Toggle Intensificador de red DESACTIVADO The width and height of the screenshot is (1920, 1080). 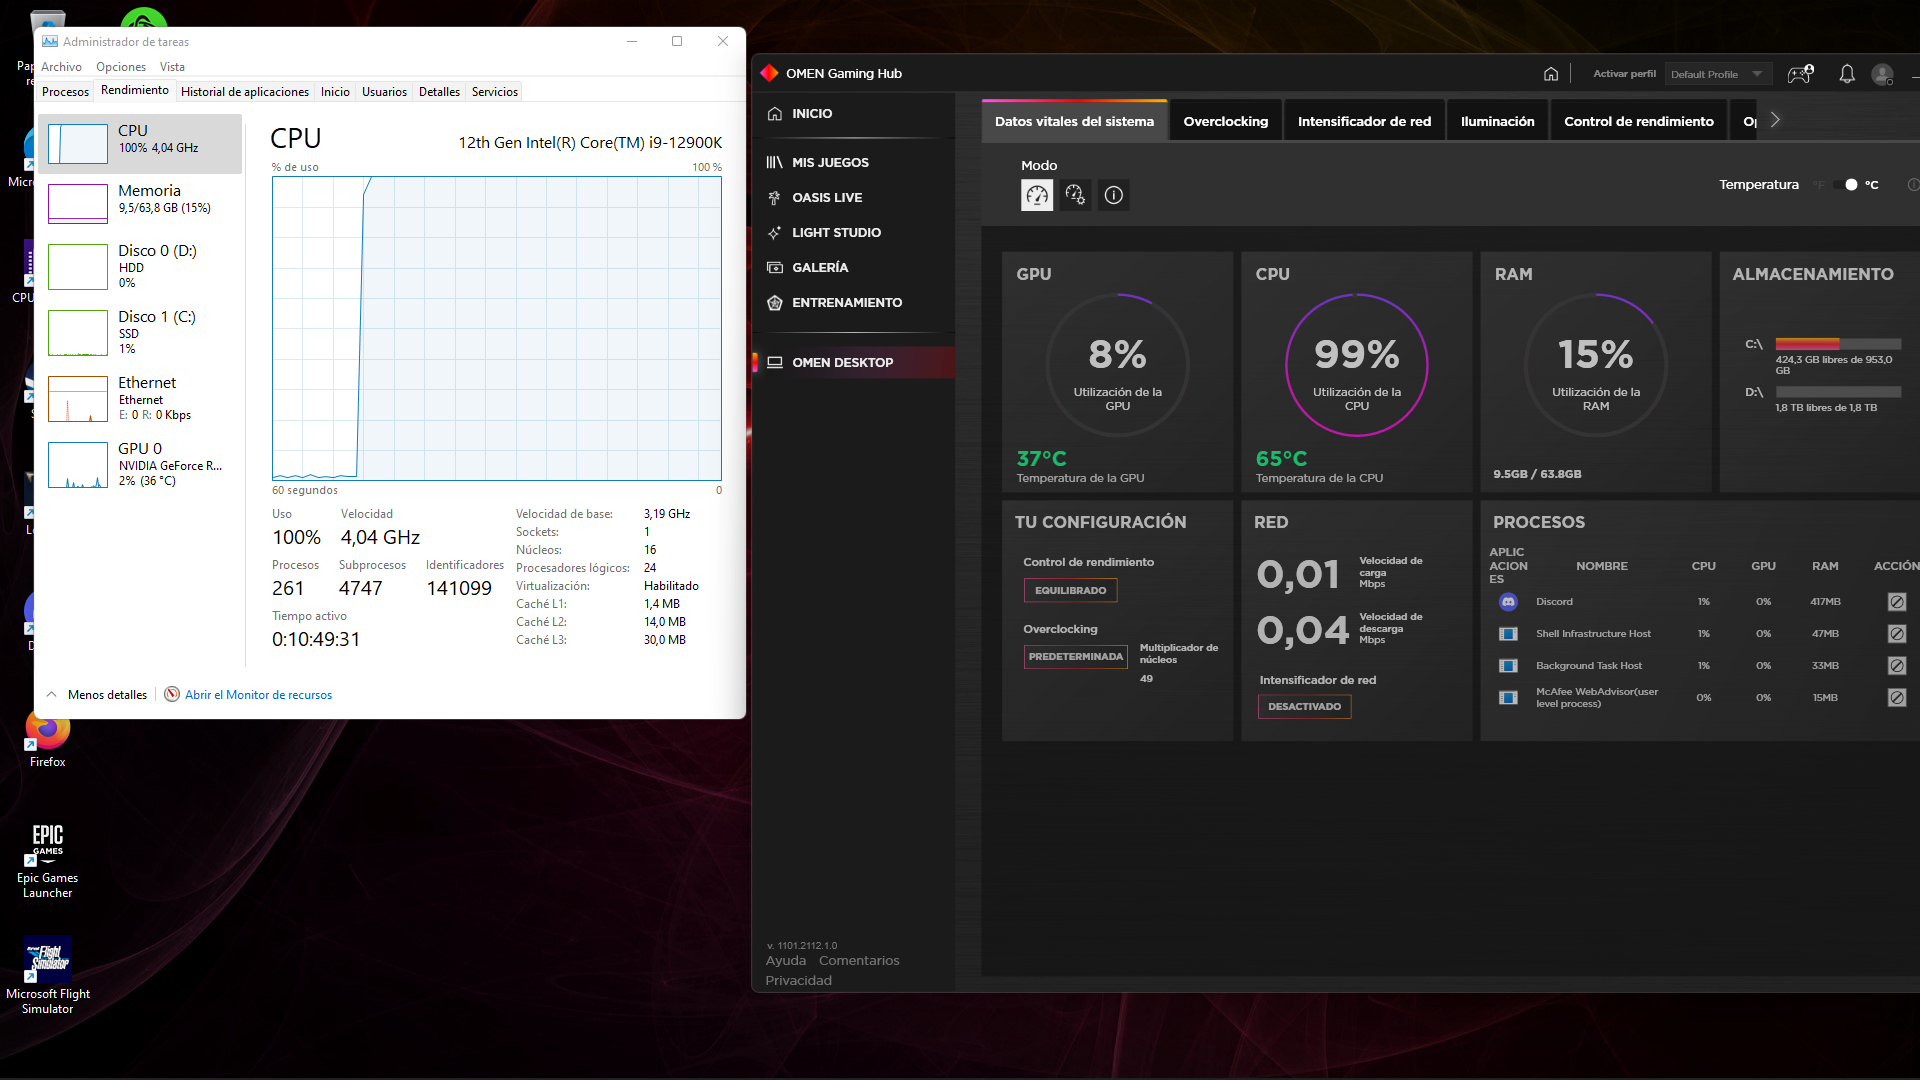tap(1304, 707)
